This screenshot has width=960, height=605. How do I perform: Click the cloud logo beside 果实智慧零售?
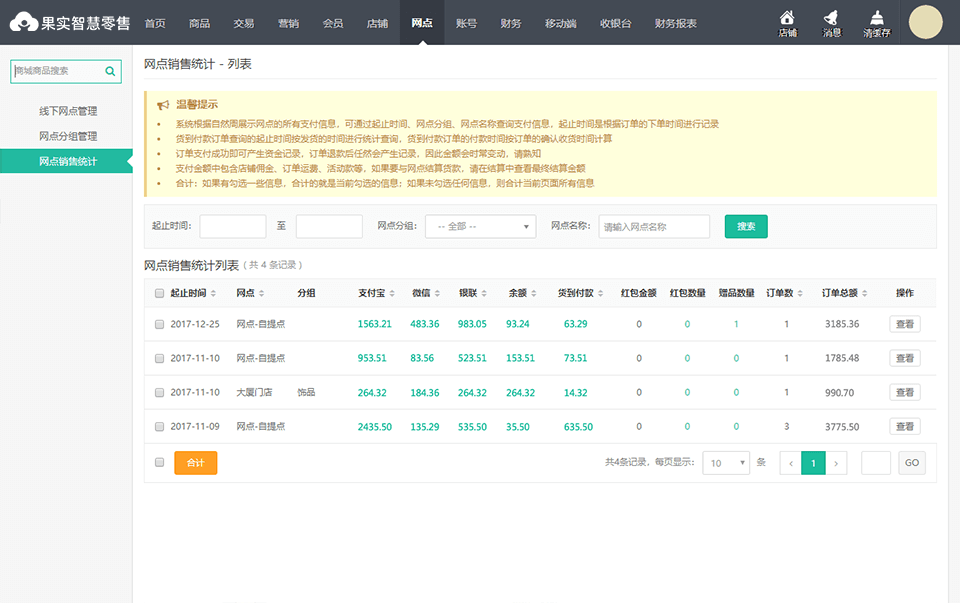tap(22, 20)
